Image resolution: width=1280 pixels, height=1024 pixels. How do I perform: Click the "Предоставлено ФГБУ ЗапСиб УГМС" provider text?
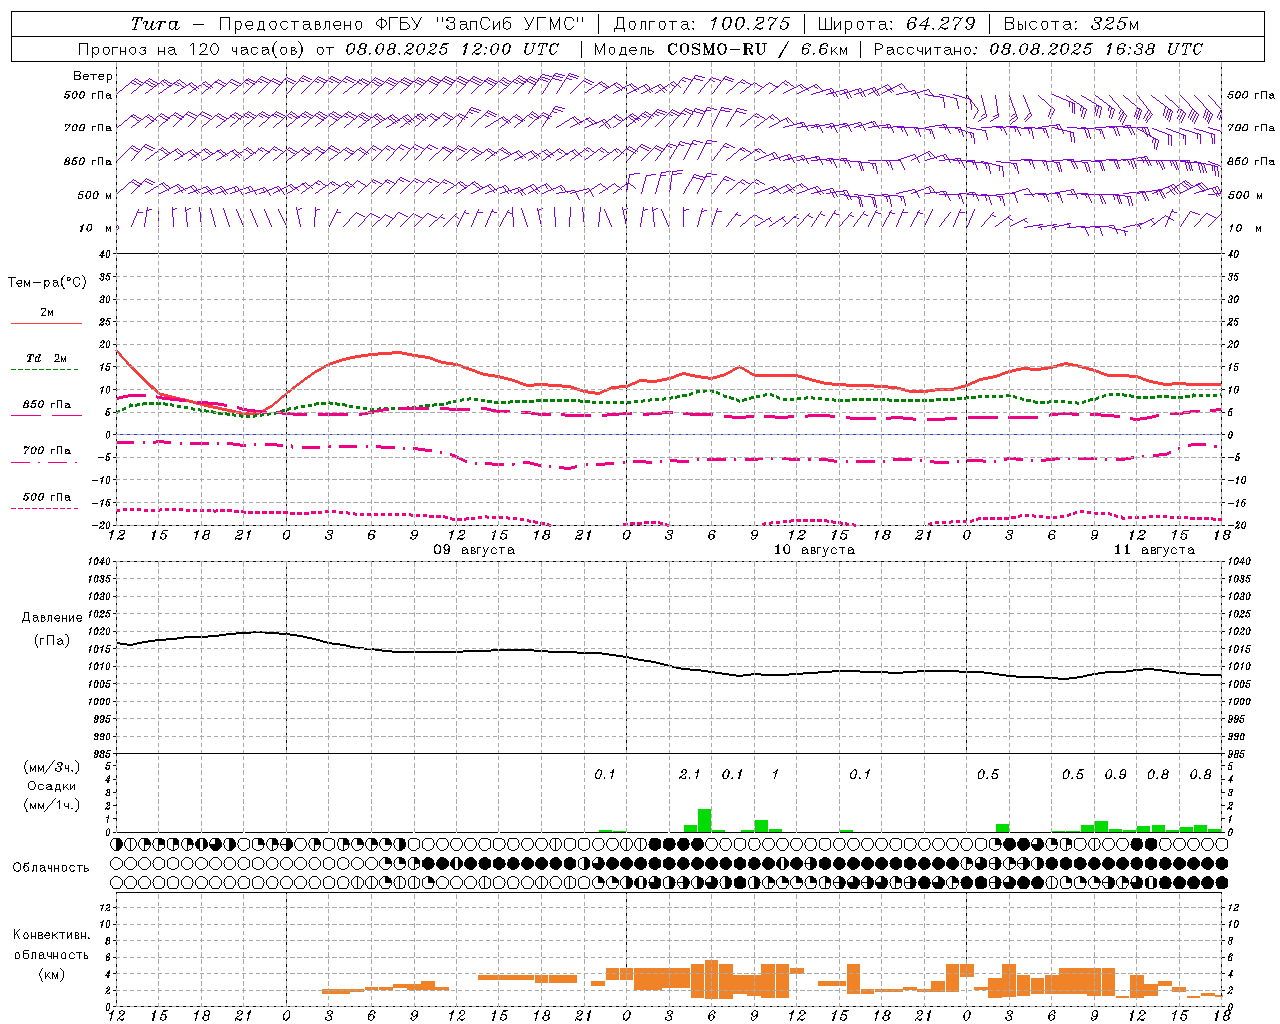[x=401, y=24]
